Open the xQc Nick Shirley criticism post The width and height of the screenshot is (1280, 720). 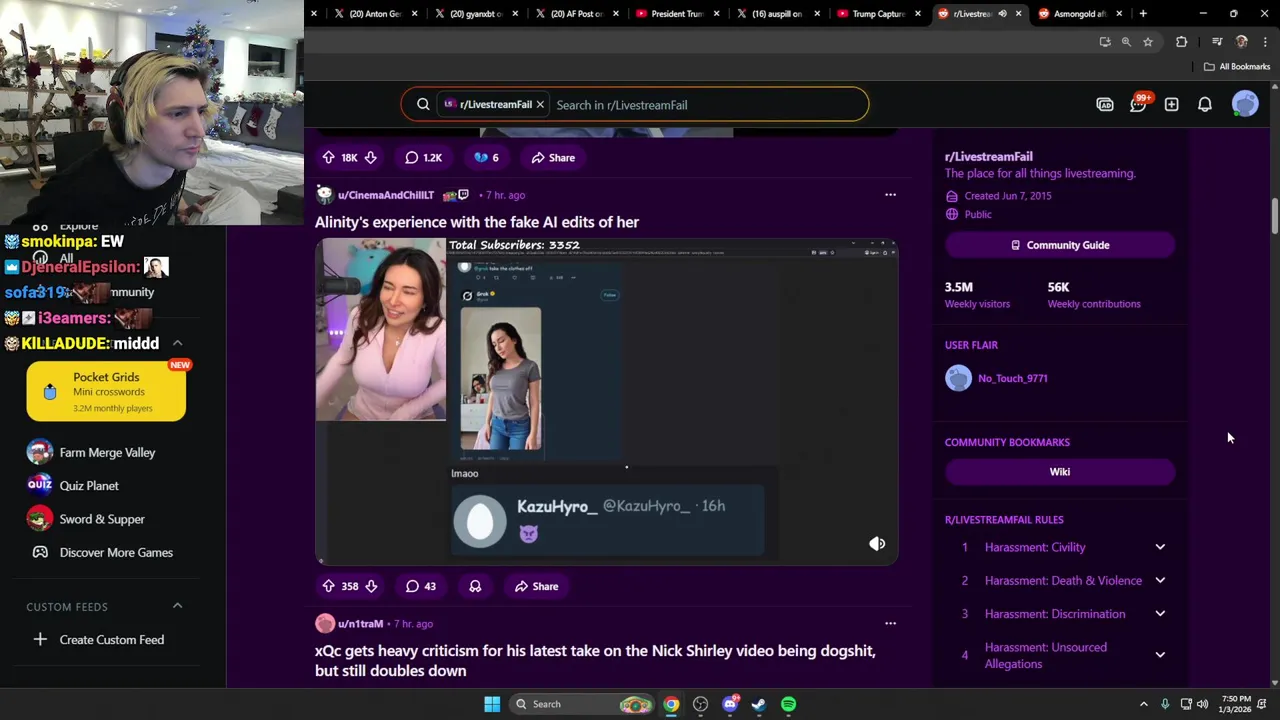pos(595,660)
